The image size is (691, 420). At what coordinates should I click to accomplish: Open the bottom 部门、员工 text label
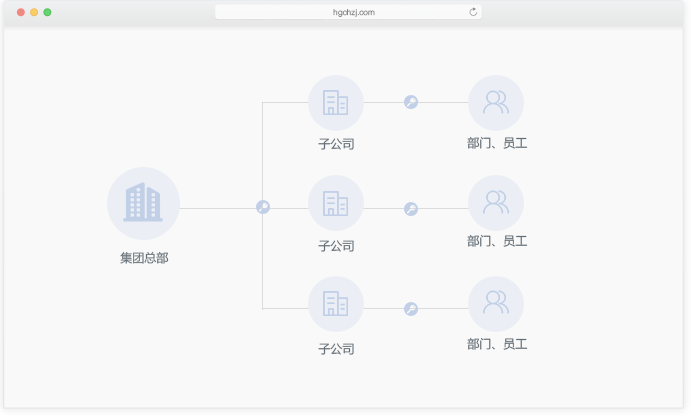pos(497,344)
